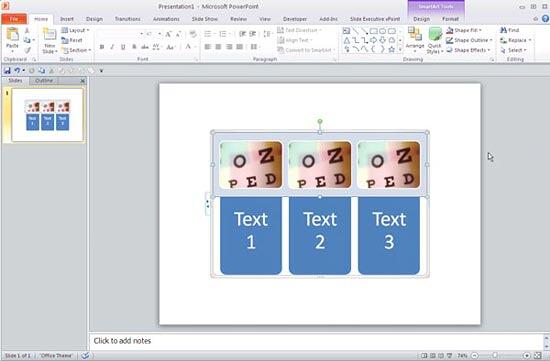
Task: Toggle bulleted list
Action: (208, 34)
